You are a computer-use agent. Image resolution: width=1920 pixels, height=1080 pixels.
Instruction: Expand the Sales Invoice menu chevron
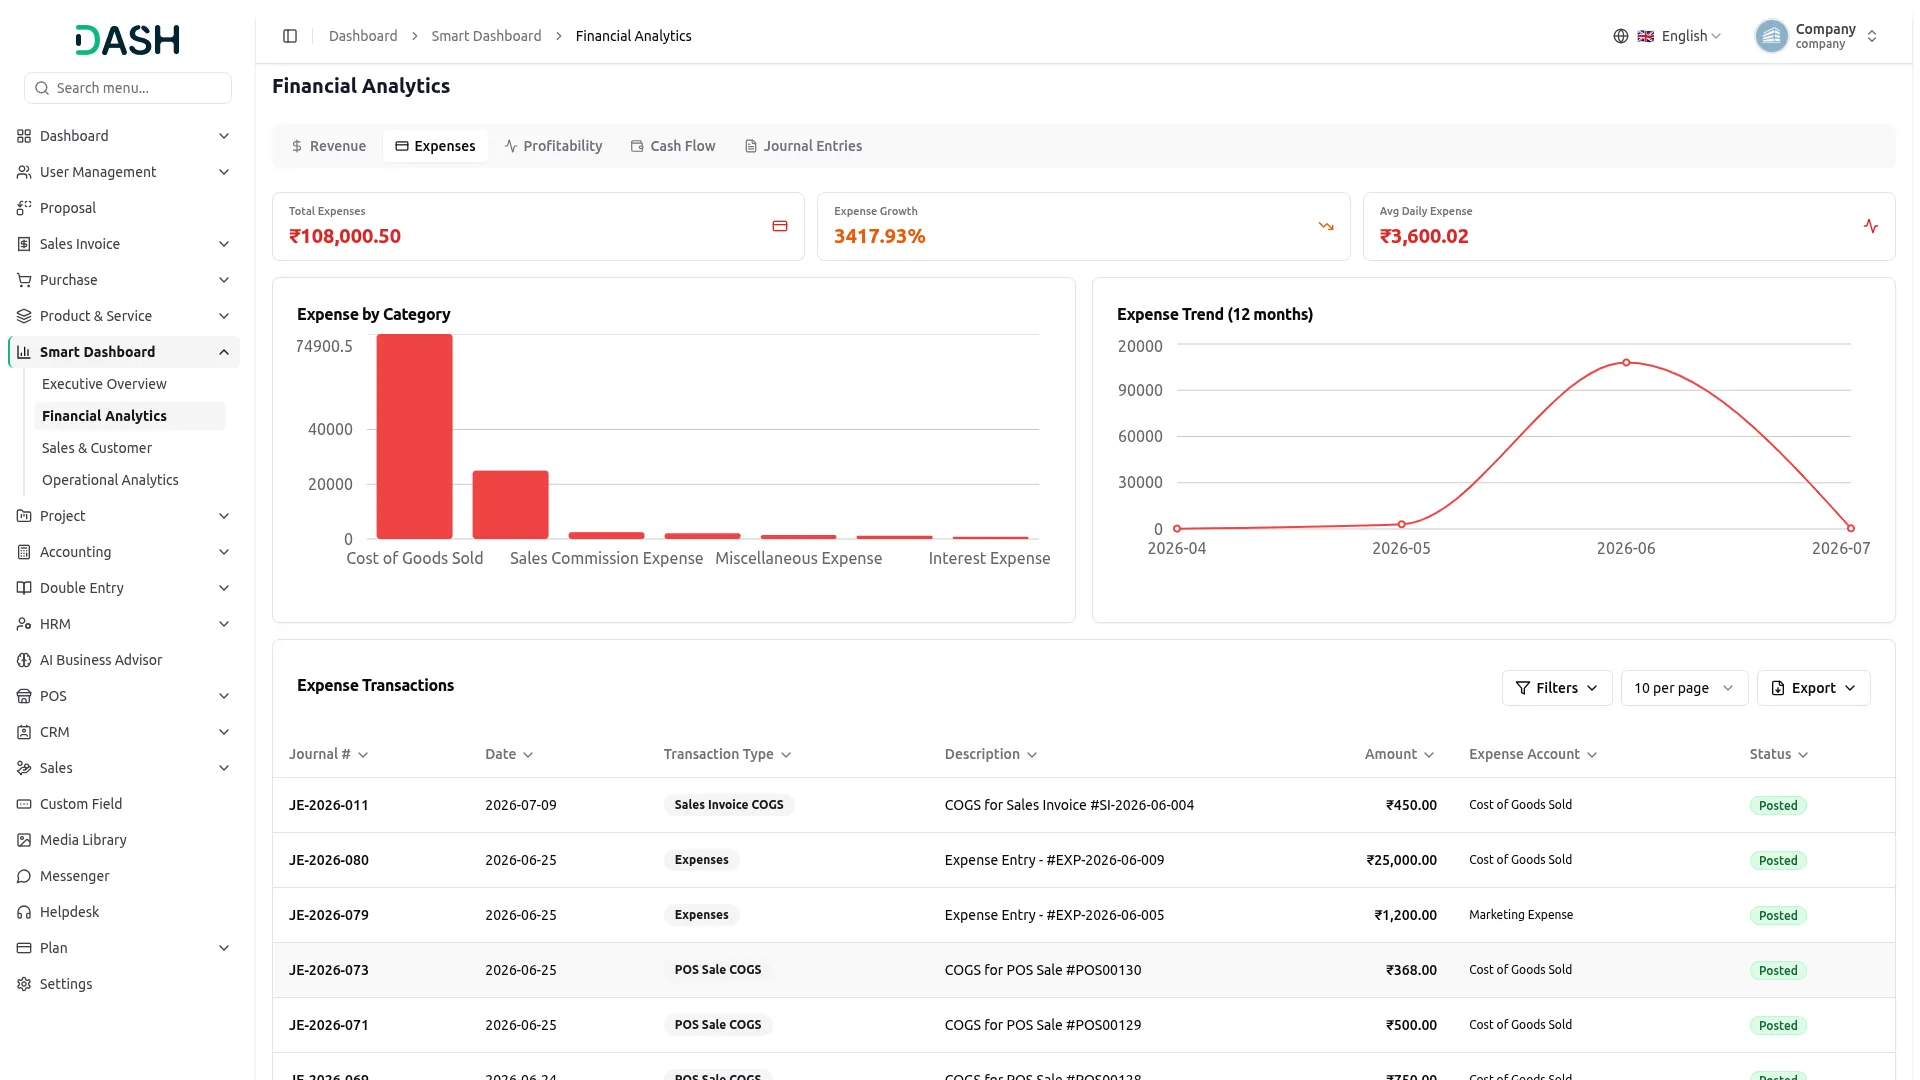click(224, 244)
